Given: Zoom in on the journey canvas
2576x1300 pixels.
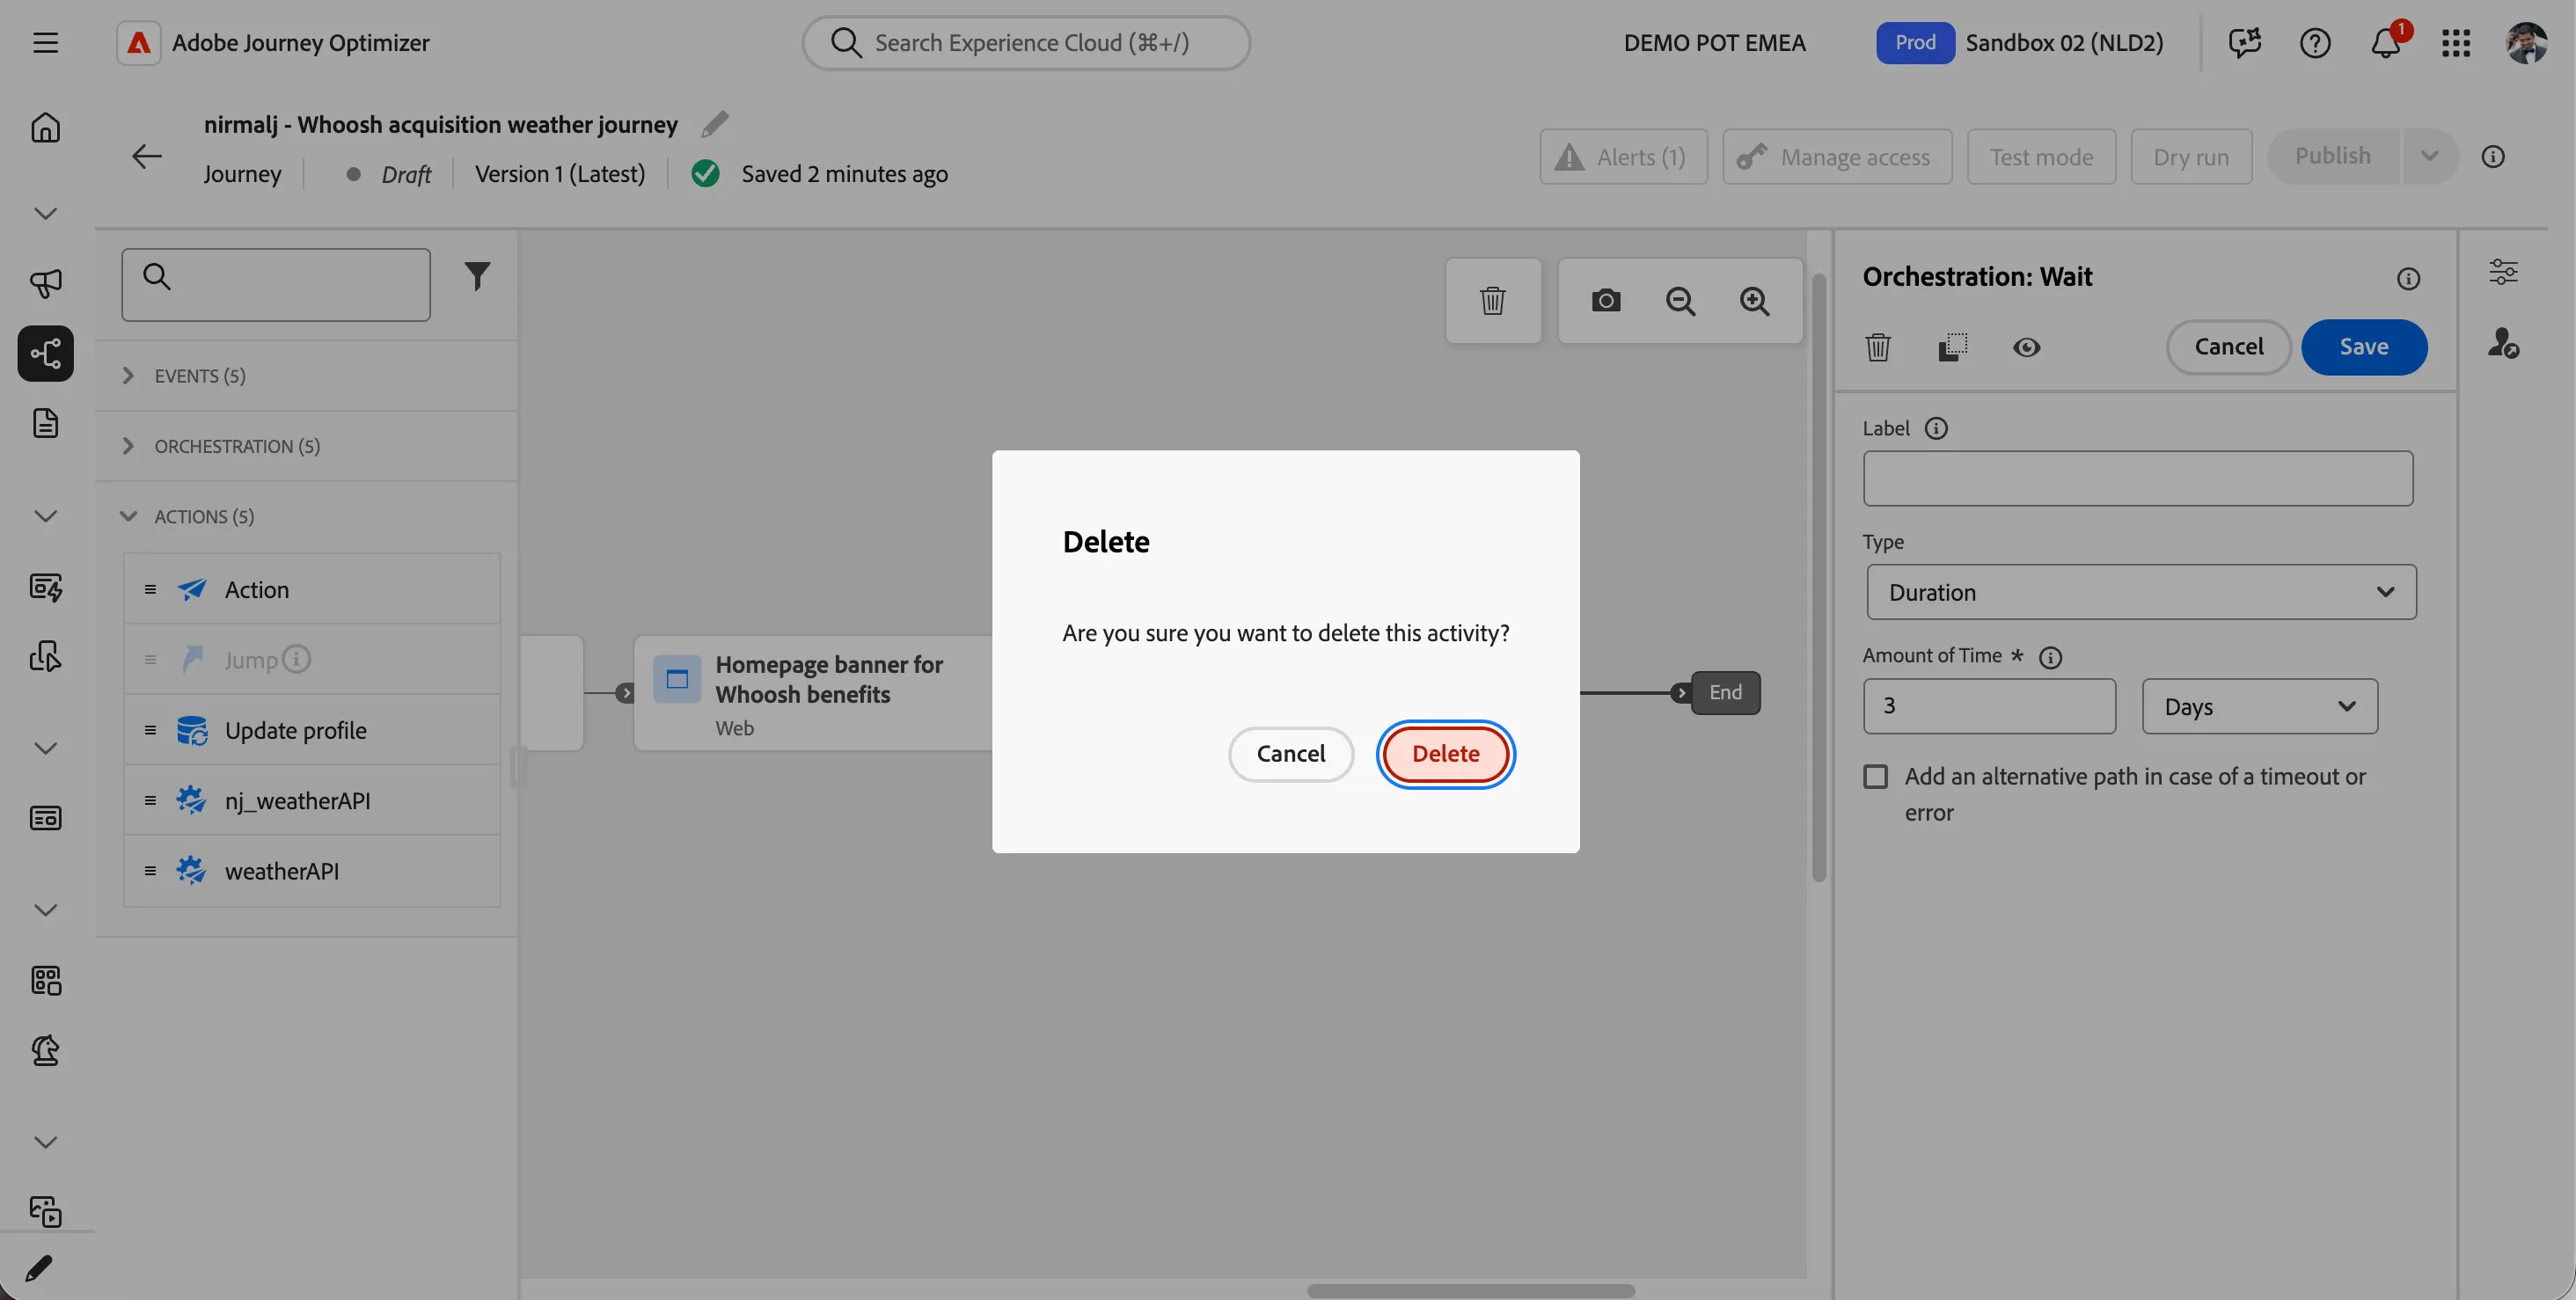Looking at the screenshot, I should (x=1754, y=301).
